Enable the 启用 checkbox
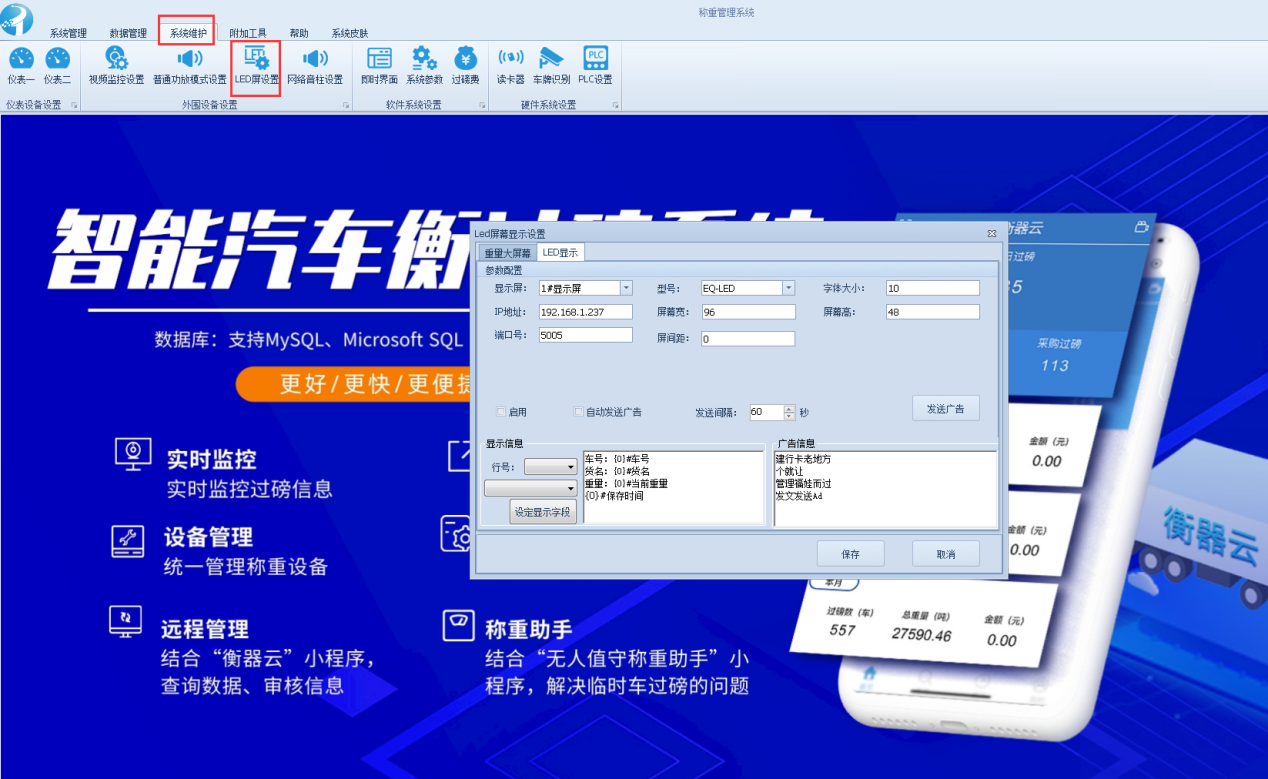Image resolution: width=1268 pixels, height=779 pixels. (x=501, y=412)
